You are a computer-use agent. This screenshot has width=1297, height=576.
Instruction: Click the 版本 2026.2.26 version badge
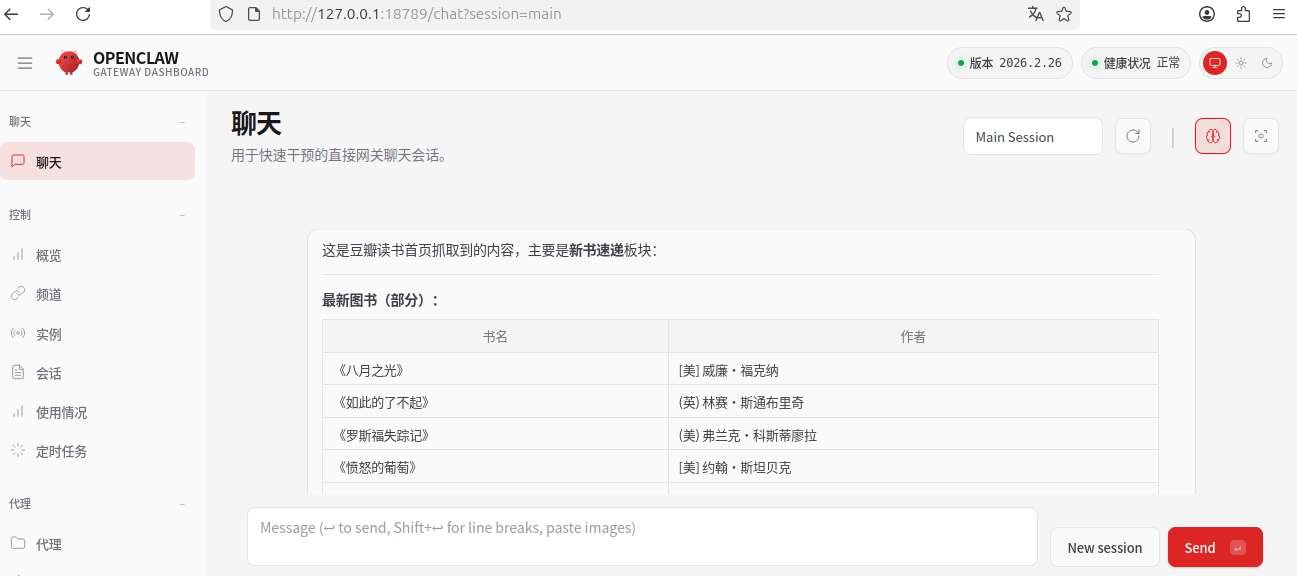click(1010, 63)
